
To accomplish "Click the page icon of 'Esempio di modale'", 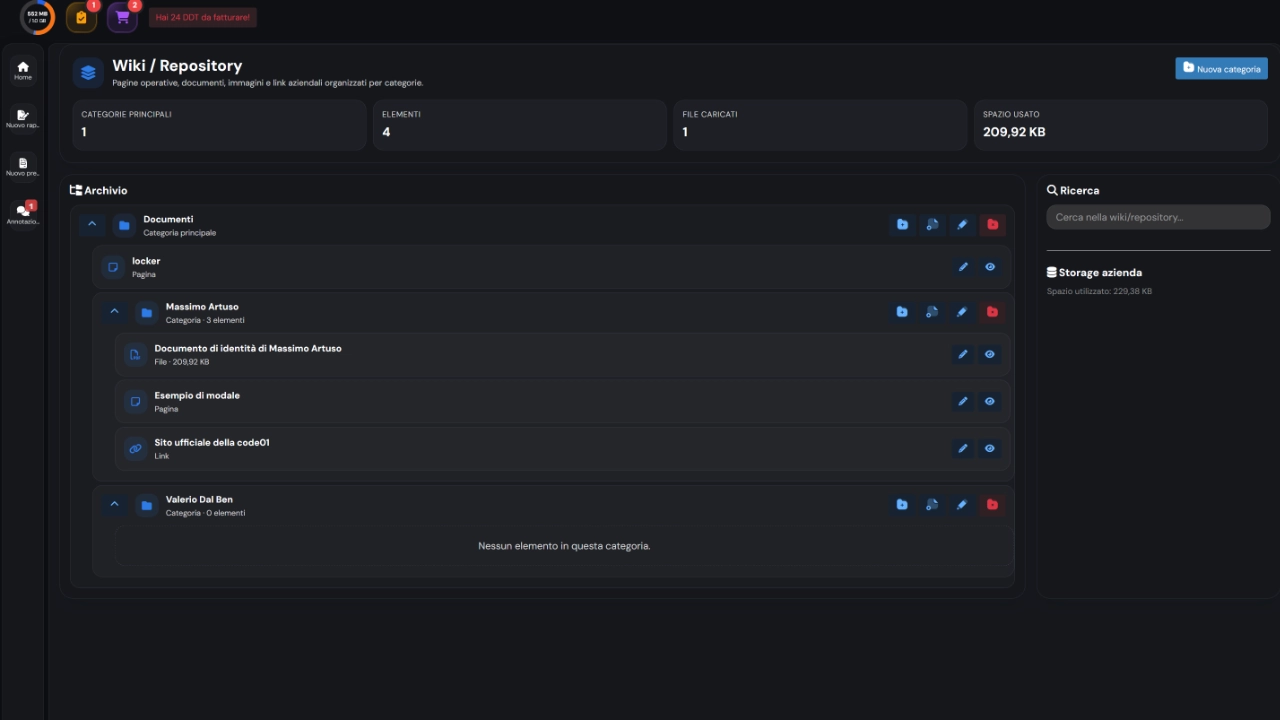I will point(135,401).
